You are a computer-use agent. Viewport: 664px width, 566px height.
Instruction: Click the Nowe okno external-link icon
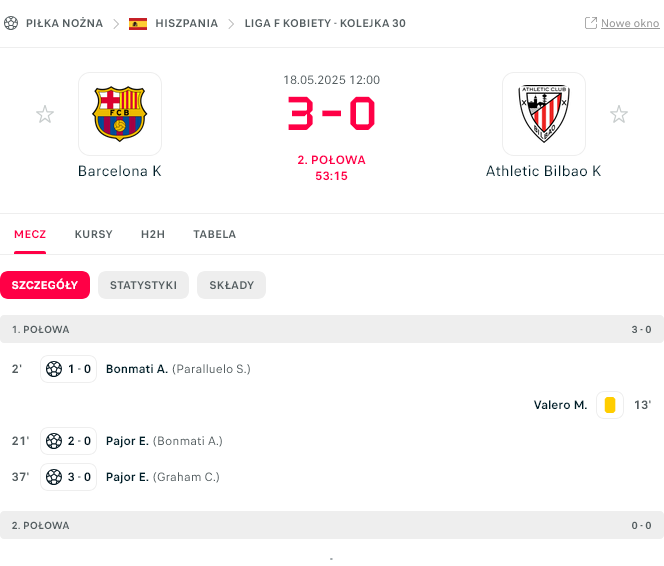(591, 23)
